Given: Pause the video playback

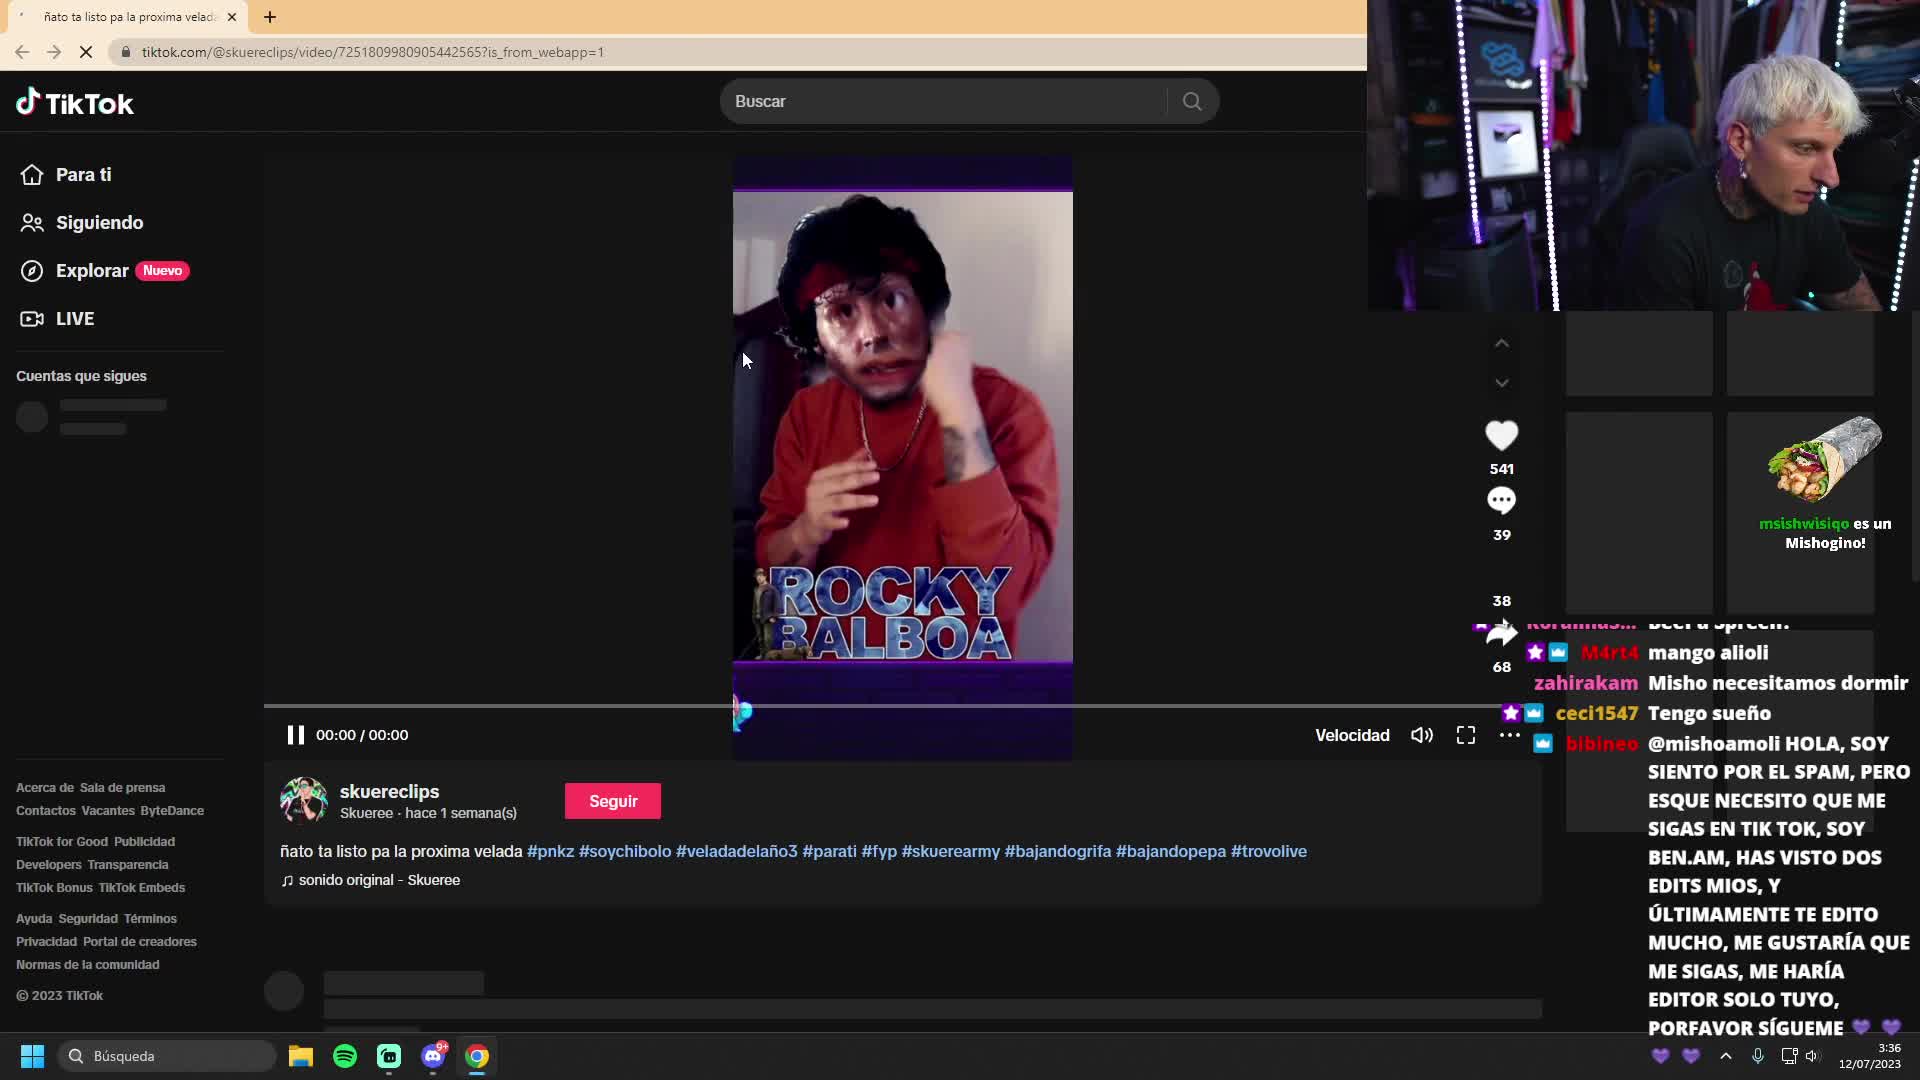Looking at the screenshot, I should point(296,735).
